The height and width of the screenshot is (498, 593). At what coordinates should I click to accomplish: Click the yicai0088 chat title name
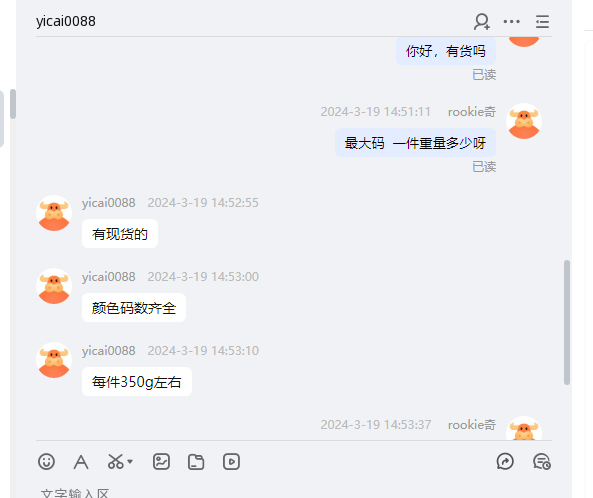(66, 22)
